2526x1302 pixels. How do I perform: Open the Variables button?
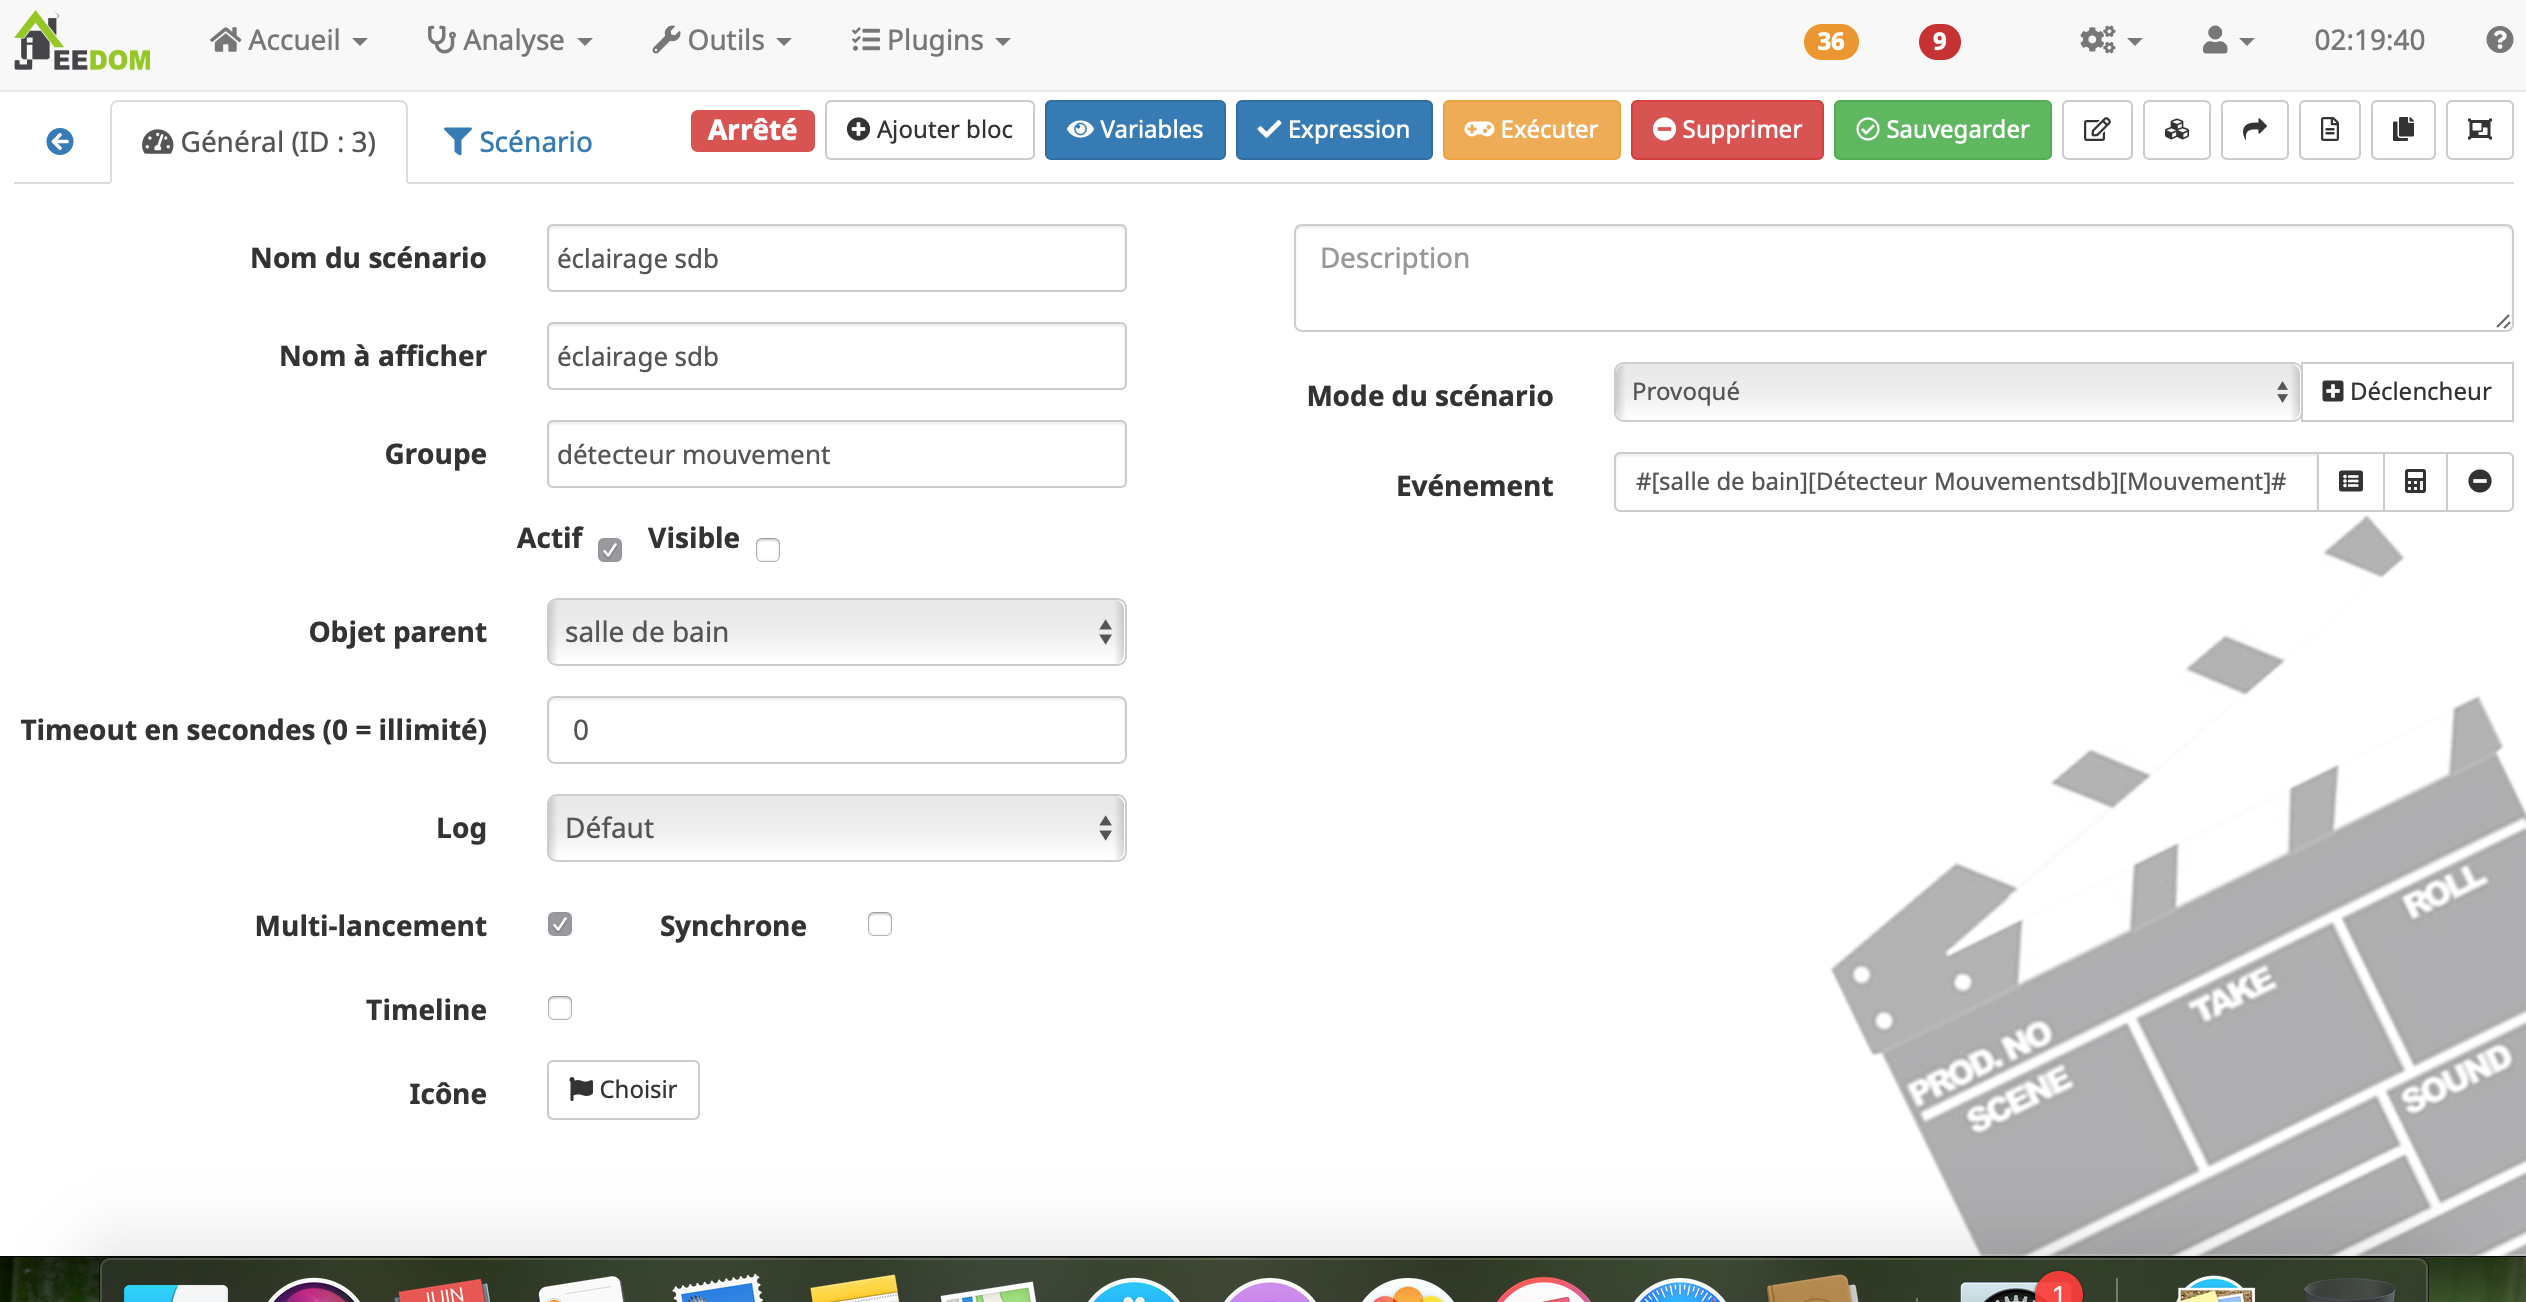click(1135, 129)
